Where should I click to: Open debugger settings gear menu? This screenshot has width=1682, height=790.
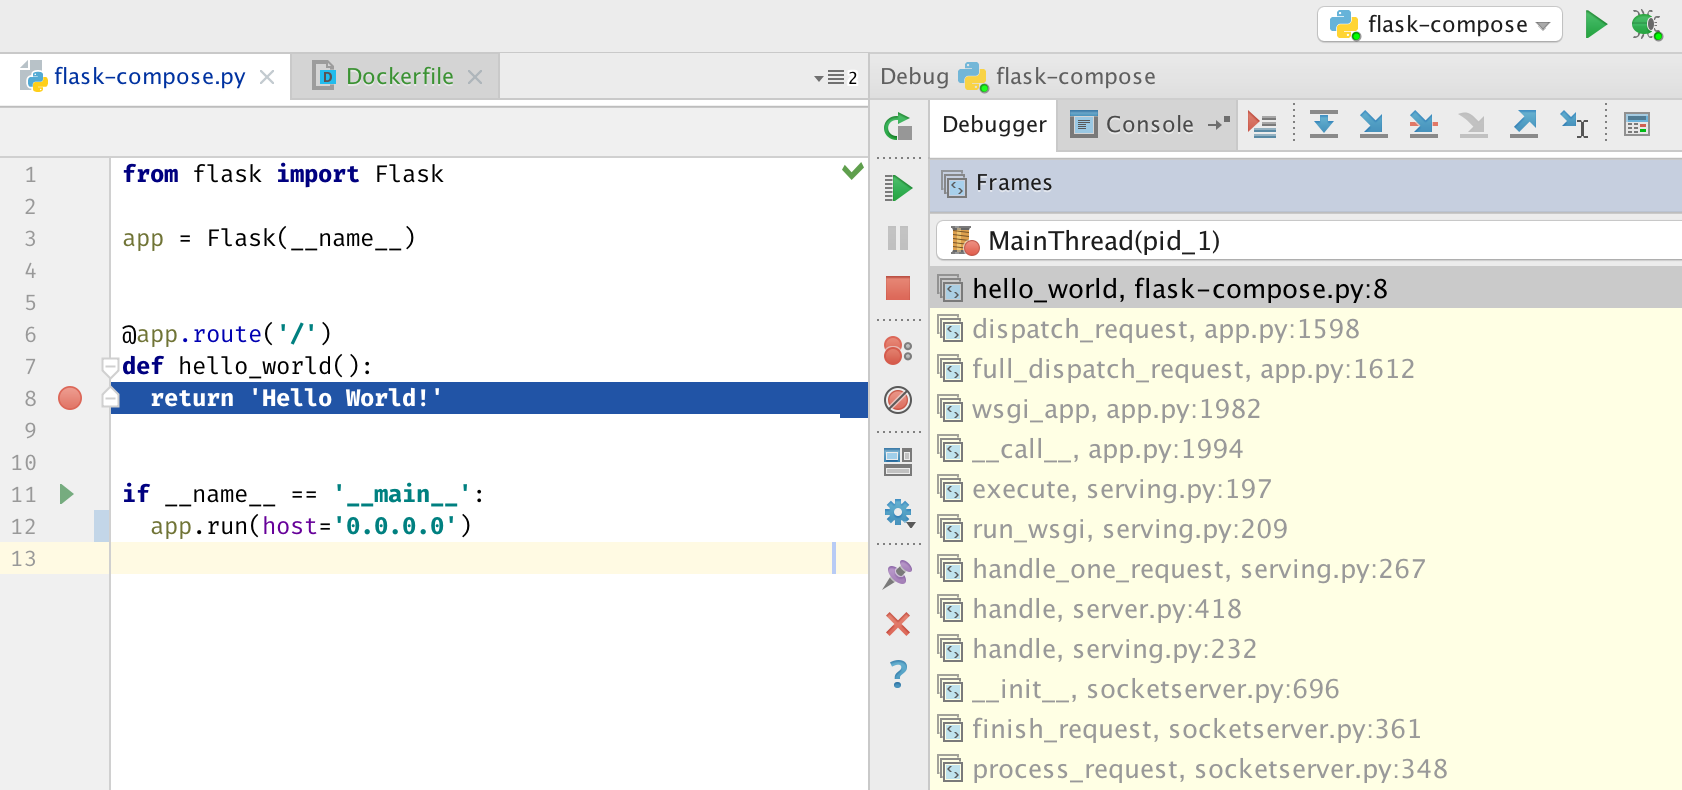[898, 513]
